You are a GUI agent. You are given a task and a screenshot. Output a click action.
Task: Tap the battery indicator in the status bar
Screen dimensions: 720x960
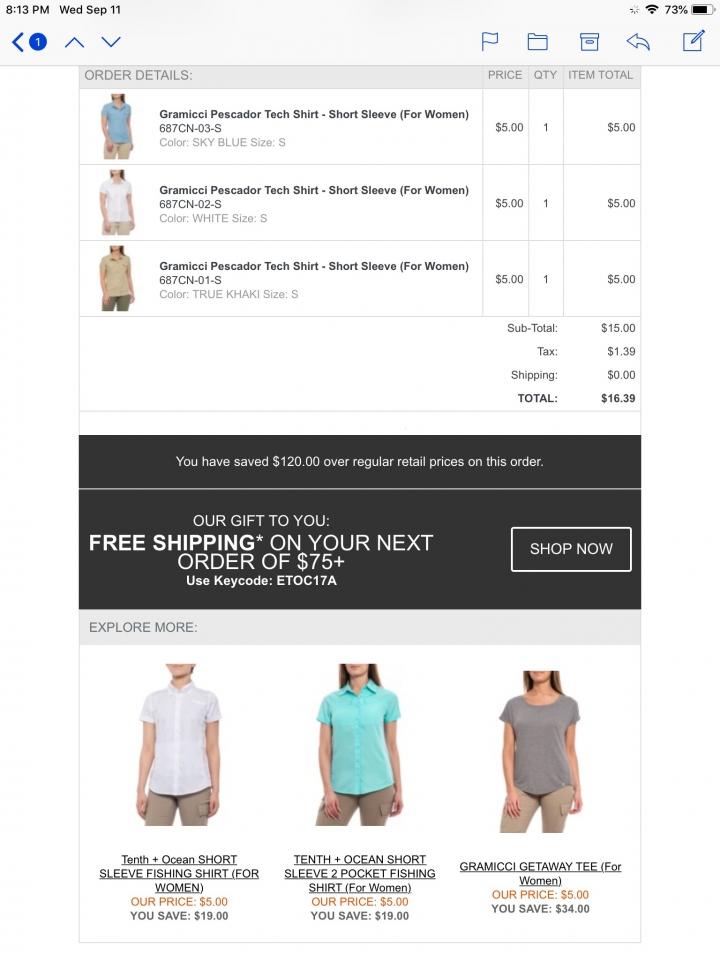[703, 10]
